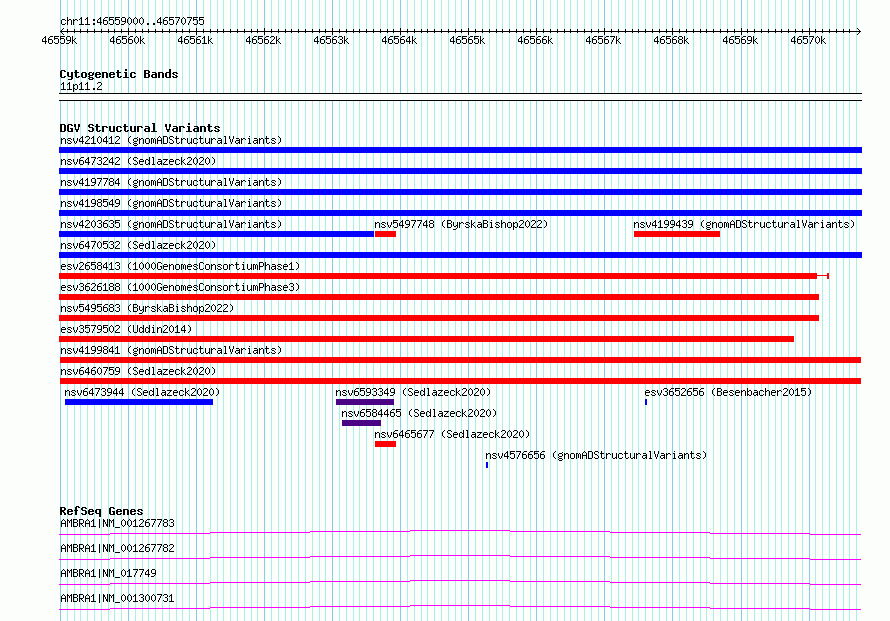The image size is (890, 621).
Task: Open the nsv4197784 variant label
Action: (171, 182)
